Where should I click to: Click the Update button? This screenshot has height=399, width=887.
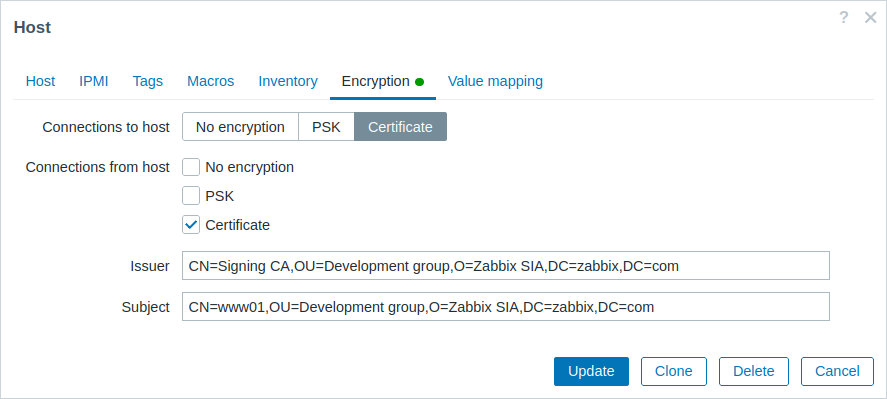pos(591,371)
